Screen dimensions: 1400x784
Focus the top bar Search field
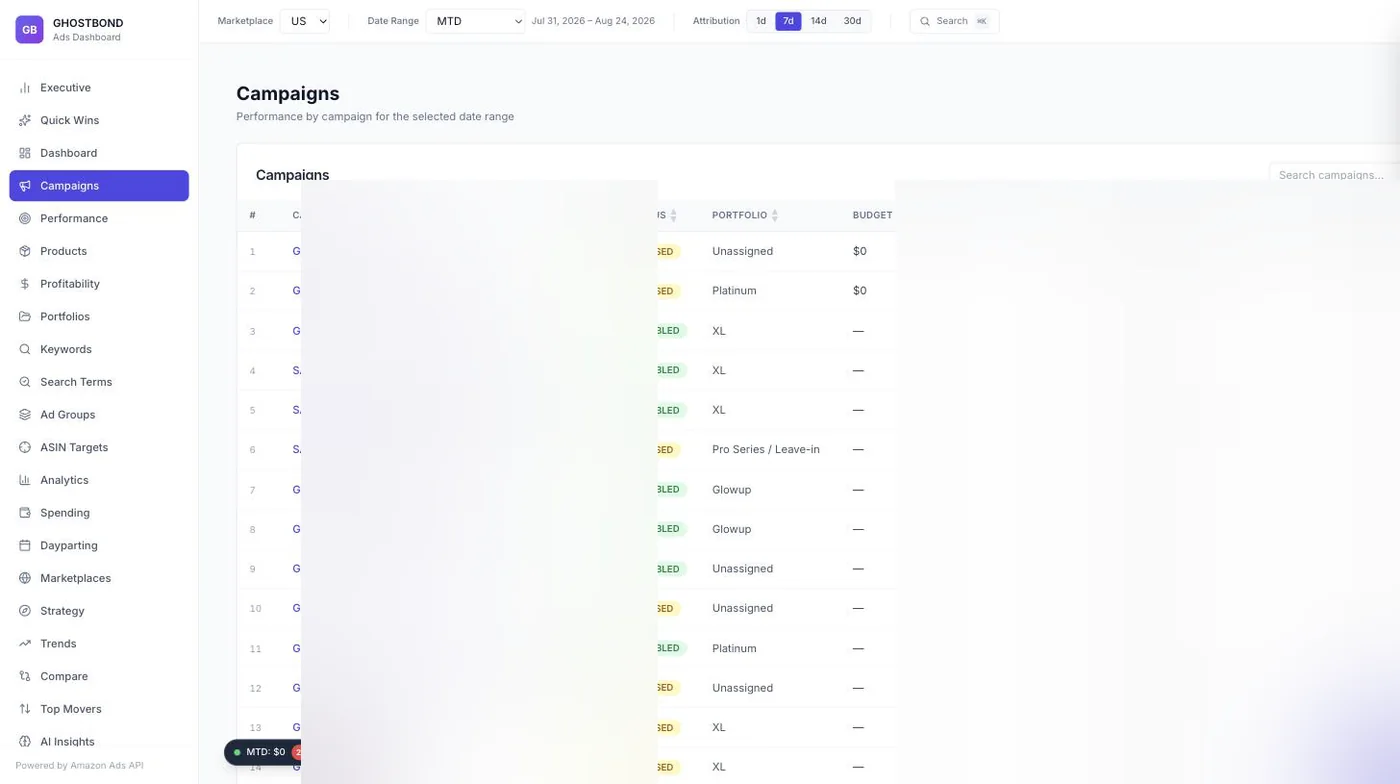[x=954, y=21]
